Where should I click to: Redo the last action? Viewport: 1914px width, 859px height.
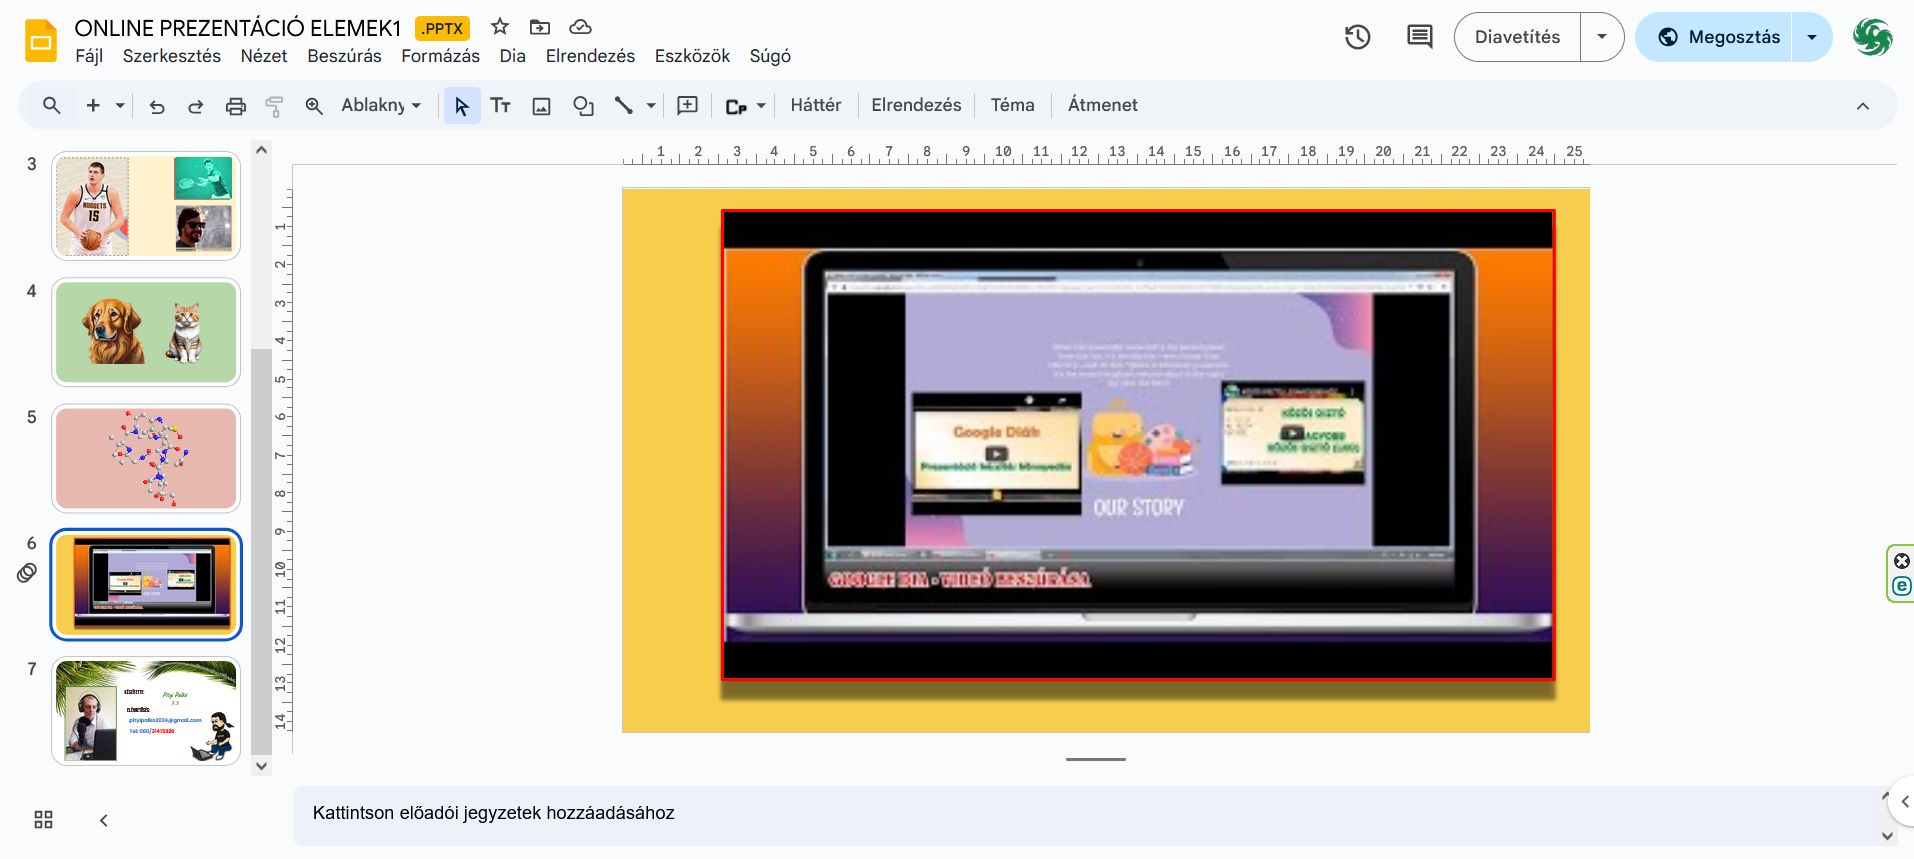[x=196, y=106]
